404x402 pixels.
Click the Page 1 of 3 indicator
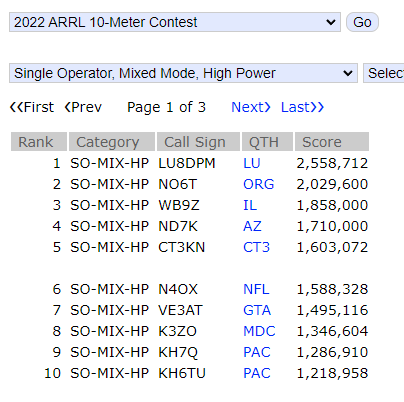(x=166, y=107)
